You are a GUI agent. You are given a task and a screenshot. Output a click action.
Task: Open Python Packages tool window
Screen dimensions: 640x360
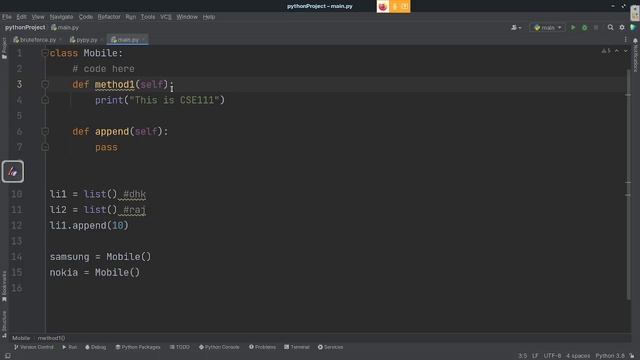138,347
